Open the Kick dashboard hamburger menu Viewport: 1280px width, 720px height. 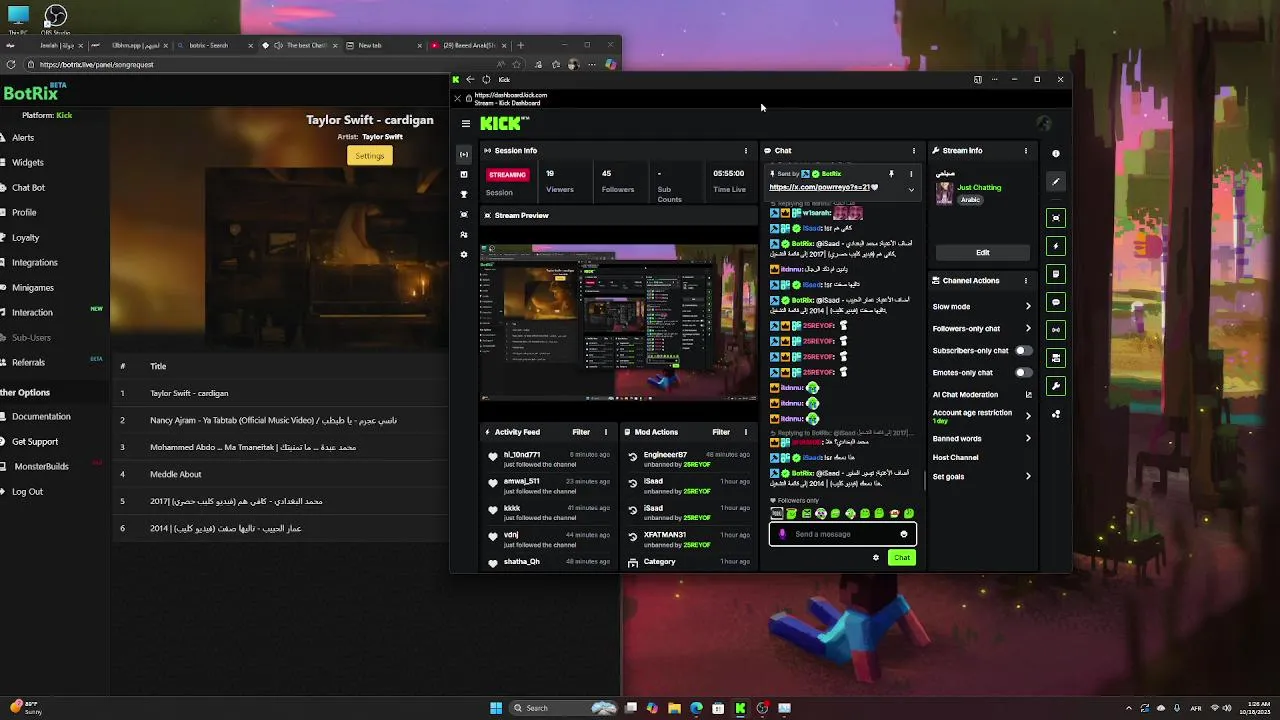465,123
